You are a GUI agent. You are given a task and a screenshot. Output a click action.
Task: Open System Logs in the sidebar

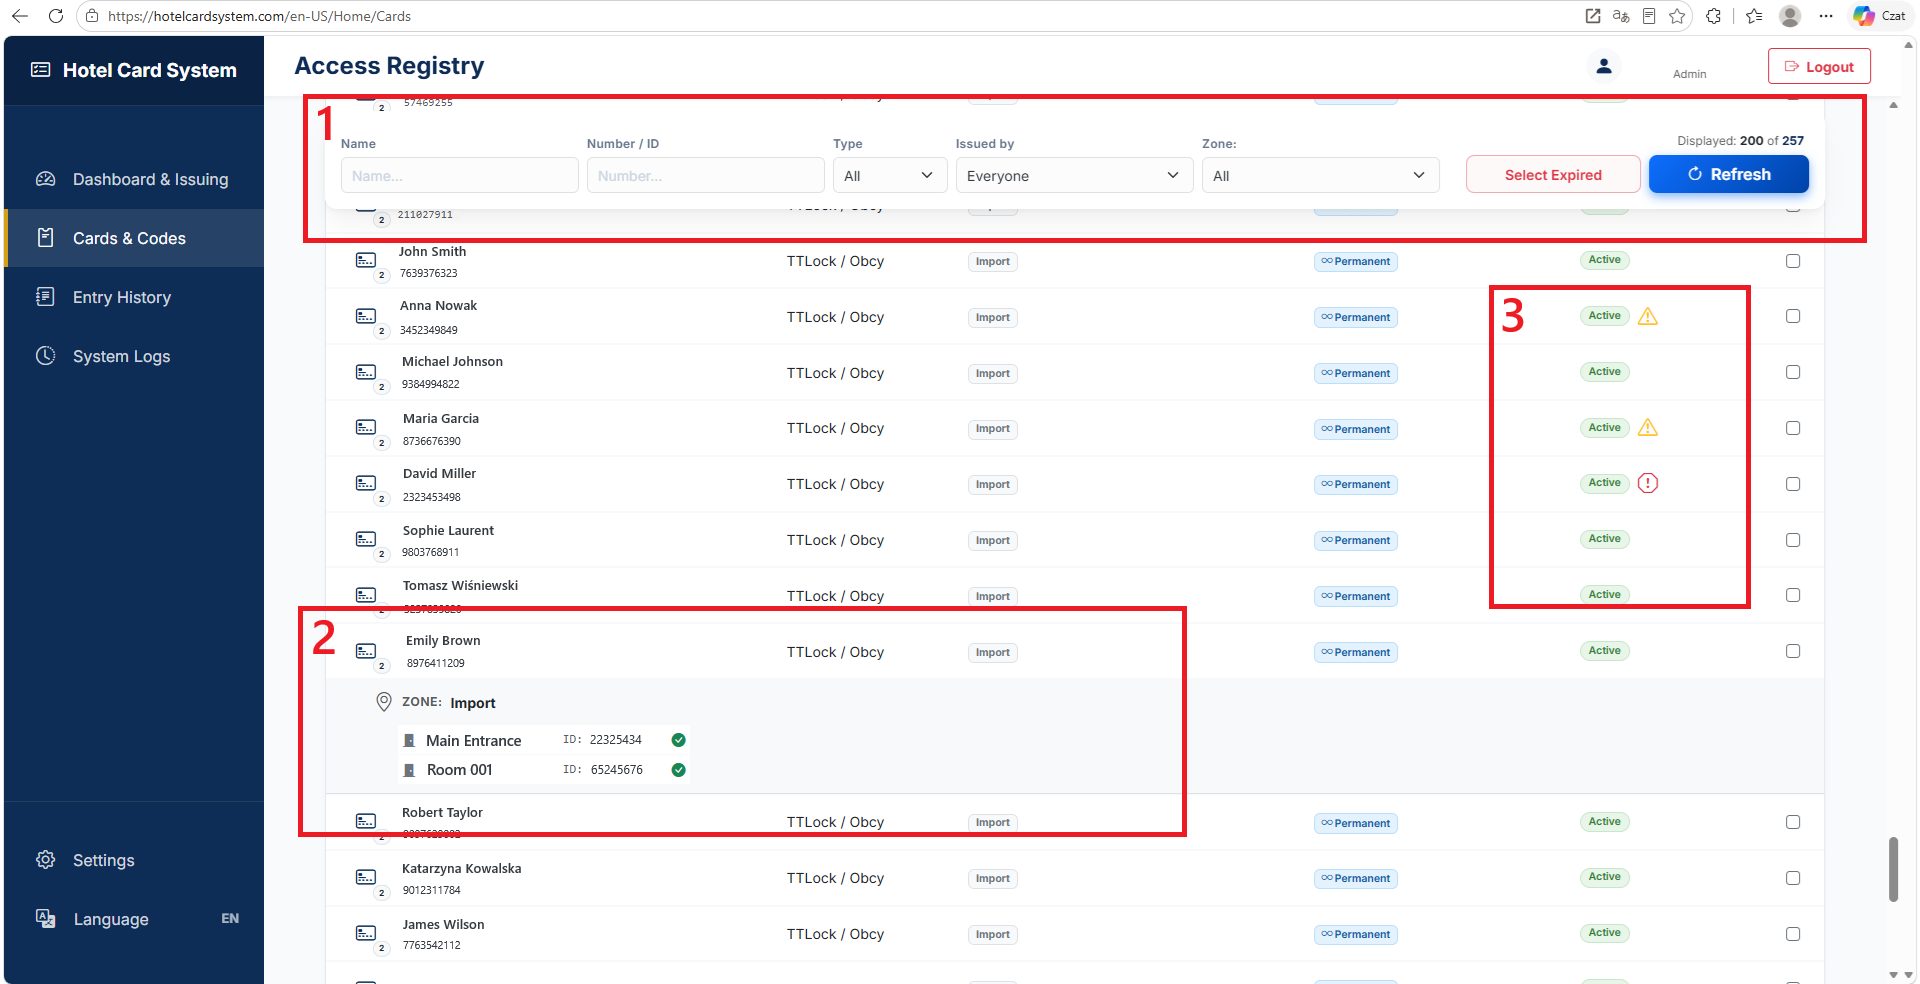click(134, 356)
